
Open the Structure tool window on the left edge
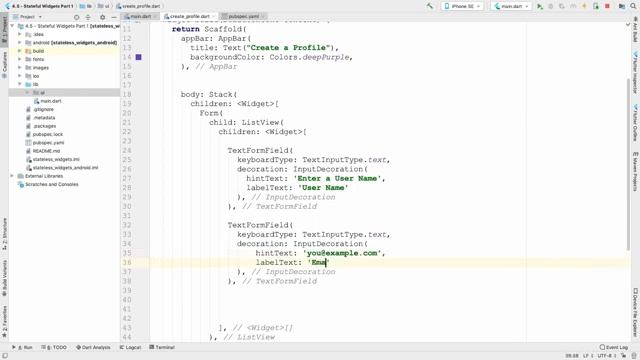4,233
